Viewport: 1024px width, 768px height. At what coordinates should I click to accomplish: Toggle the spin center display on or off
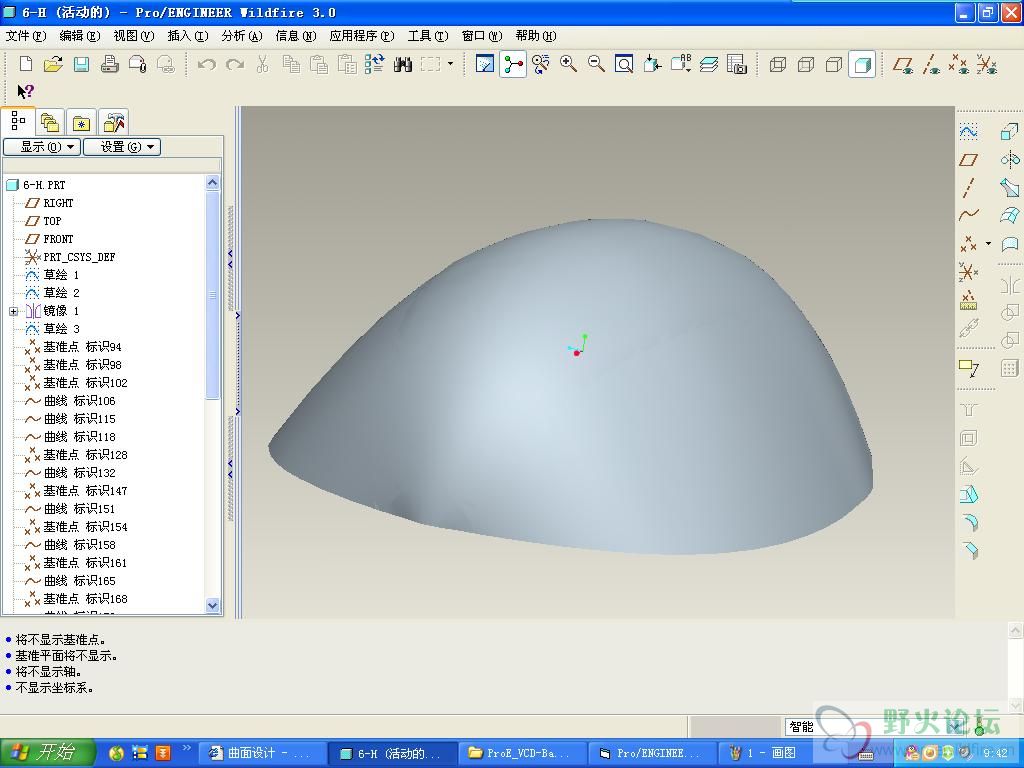[513, 64]
